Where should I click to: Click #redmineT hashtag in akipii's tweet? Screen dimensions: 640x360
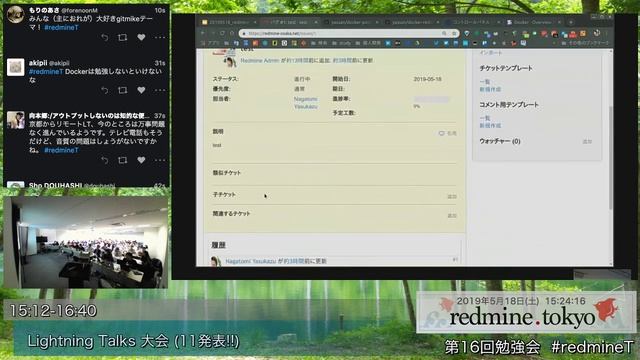click(x=46, y=71)
